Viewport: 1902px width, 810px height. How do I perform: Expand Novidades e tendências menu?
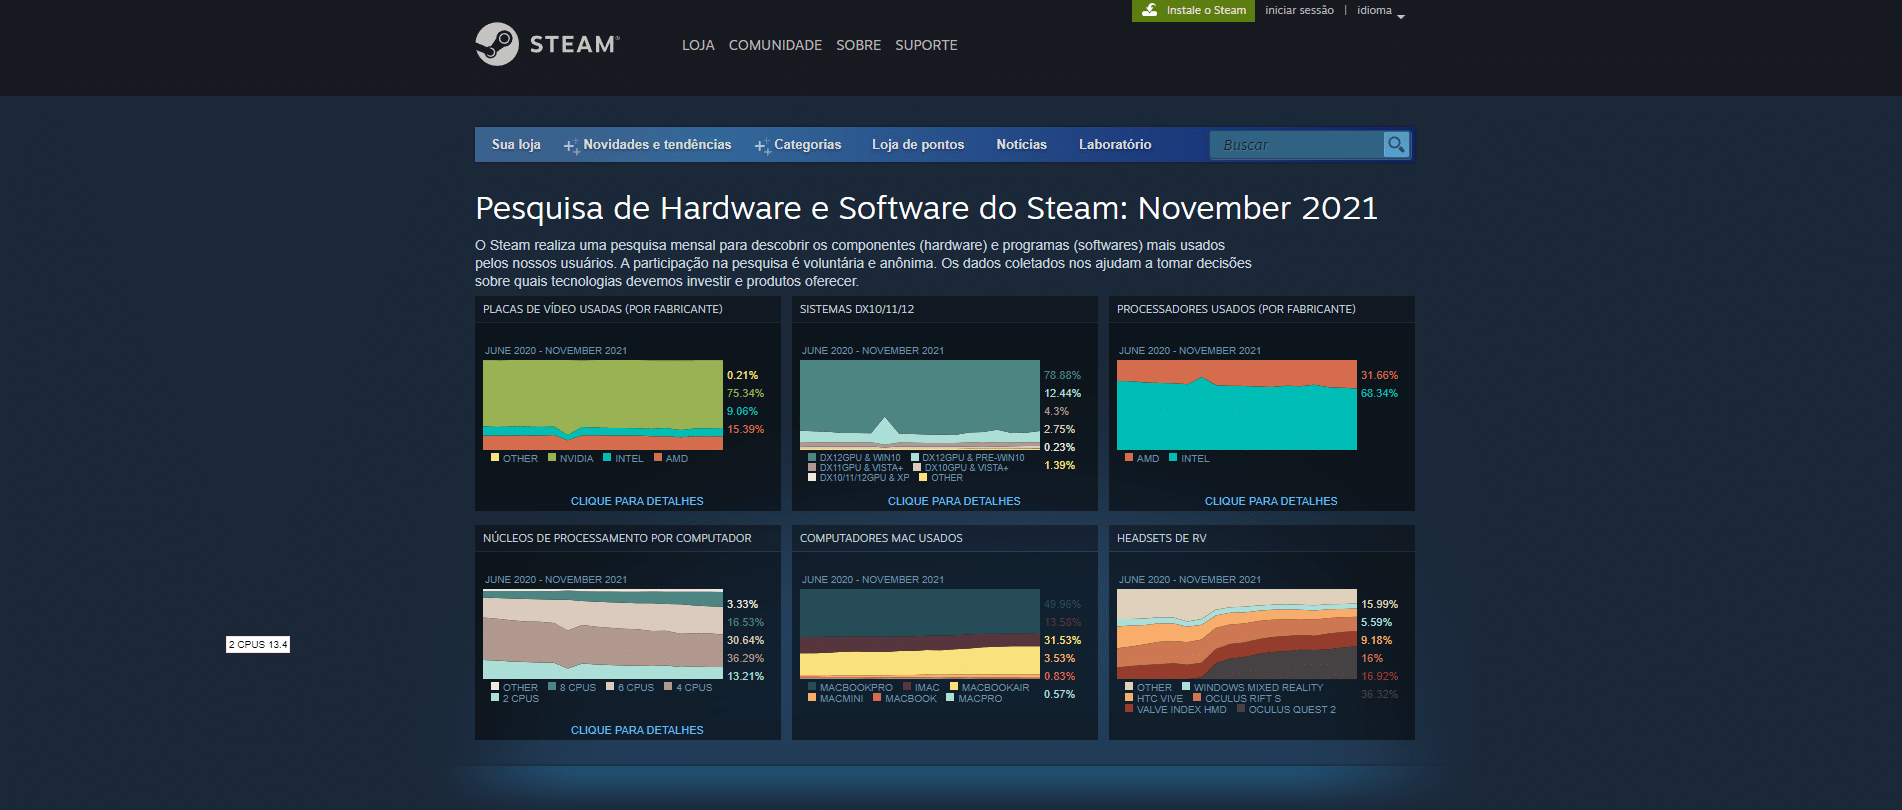click(x=648, y=144)
